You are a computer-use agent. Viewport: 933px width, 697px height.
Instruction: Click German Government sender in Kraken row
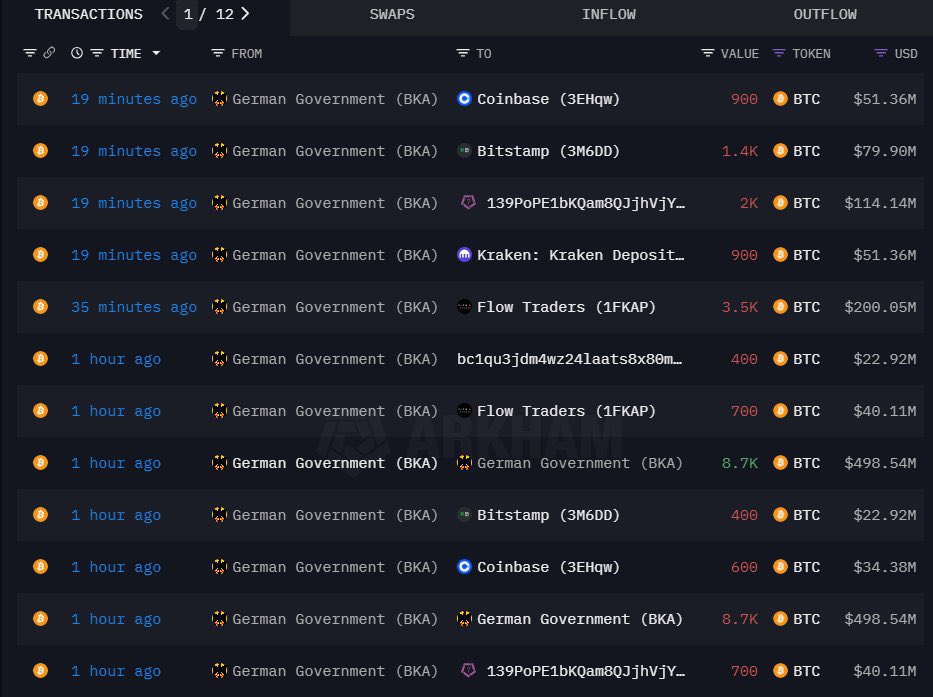coord(335,255)
